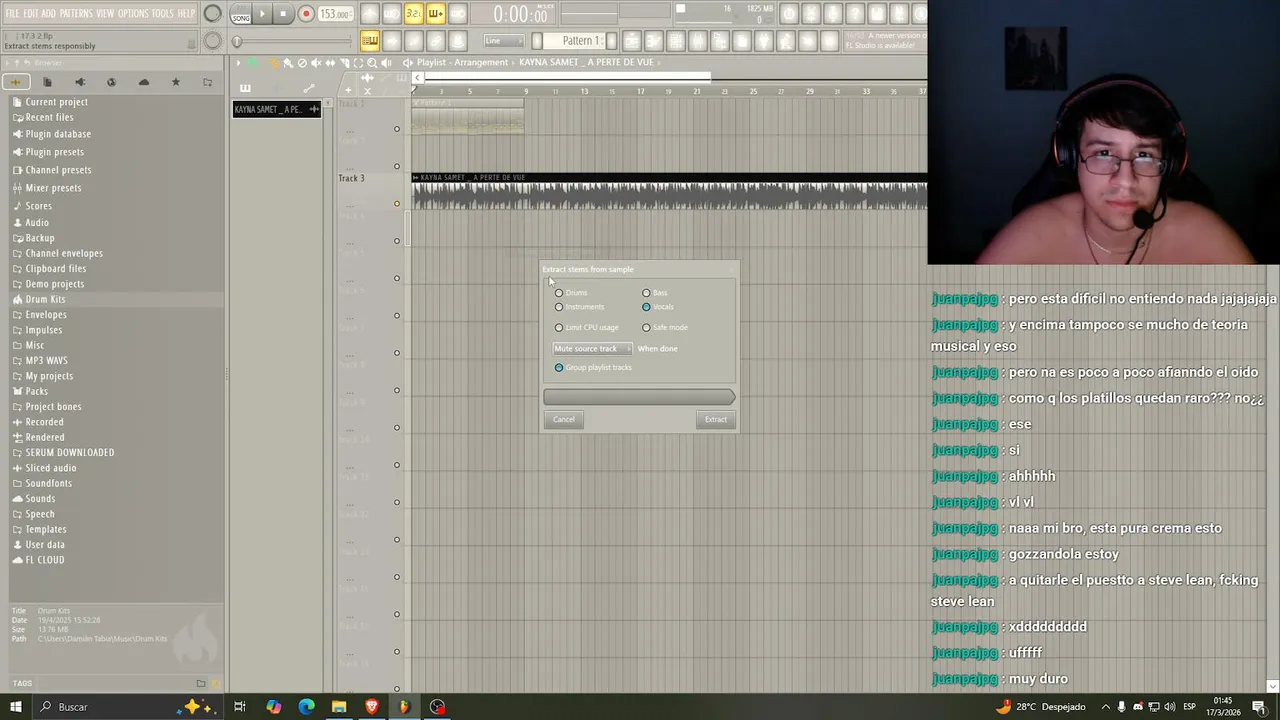
Task: Select browser favorites star tab icon
Action: pos(175,82)
